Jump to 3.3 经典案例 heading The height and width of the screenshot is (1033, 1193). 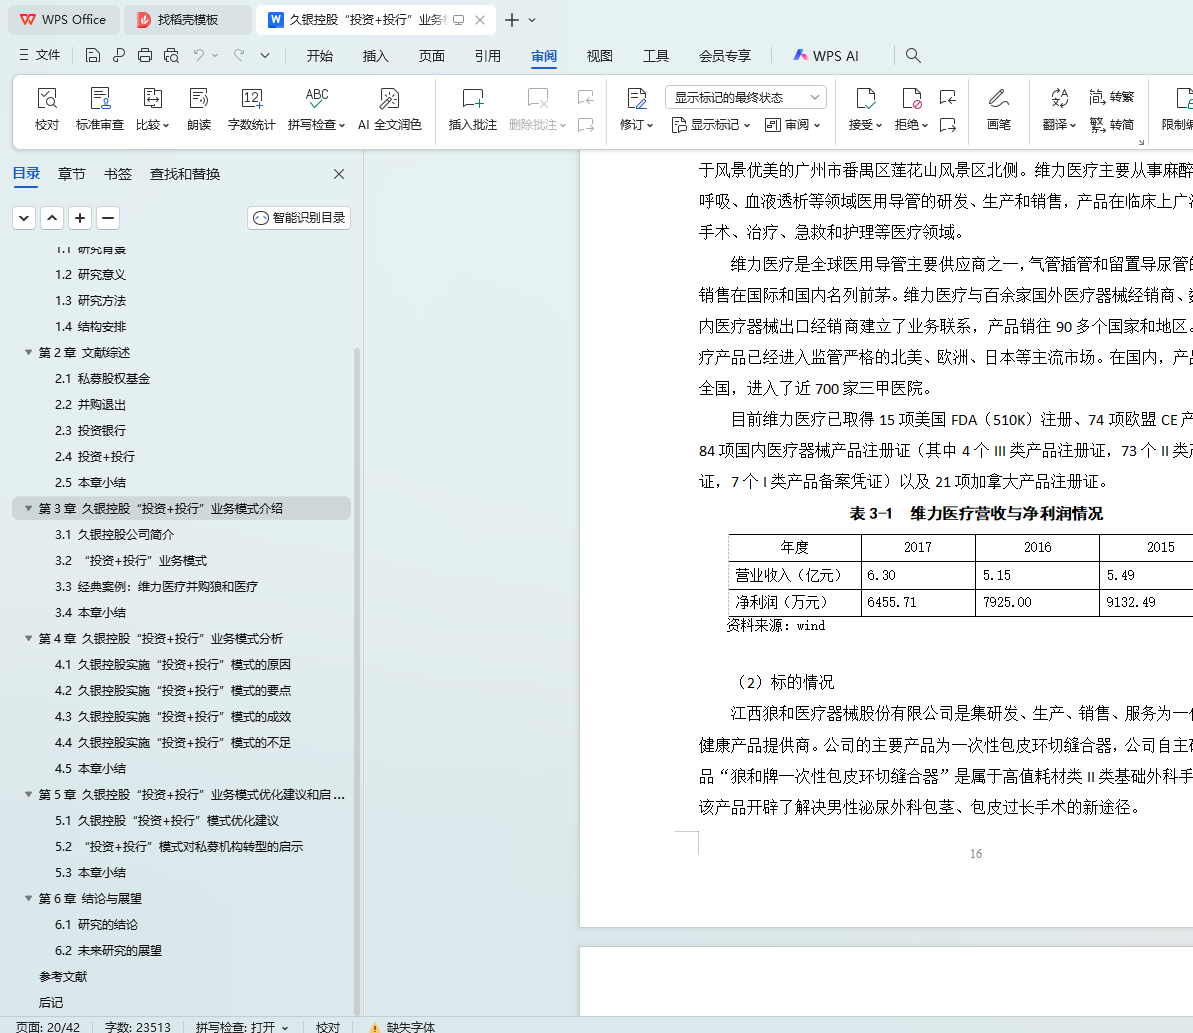156,586
